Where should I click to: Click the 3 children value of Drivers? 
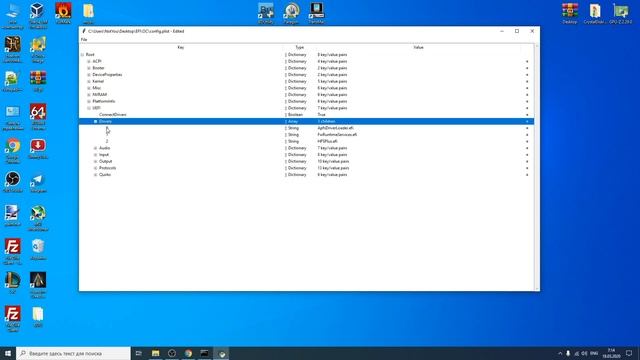coord(327,121)
